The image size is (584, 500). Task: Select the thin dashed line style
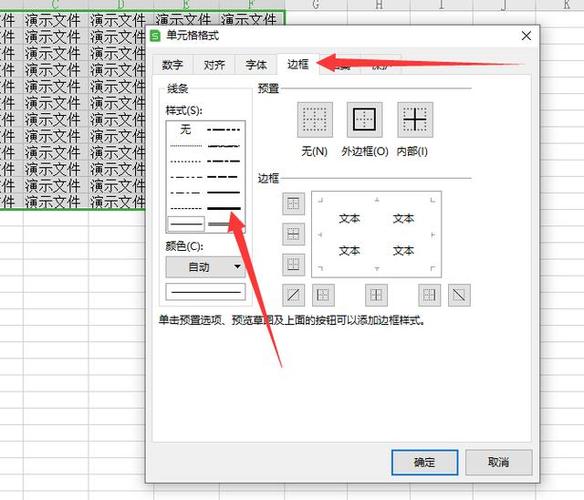185,208
